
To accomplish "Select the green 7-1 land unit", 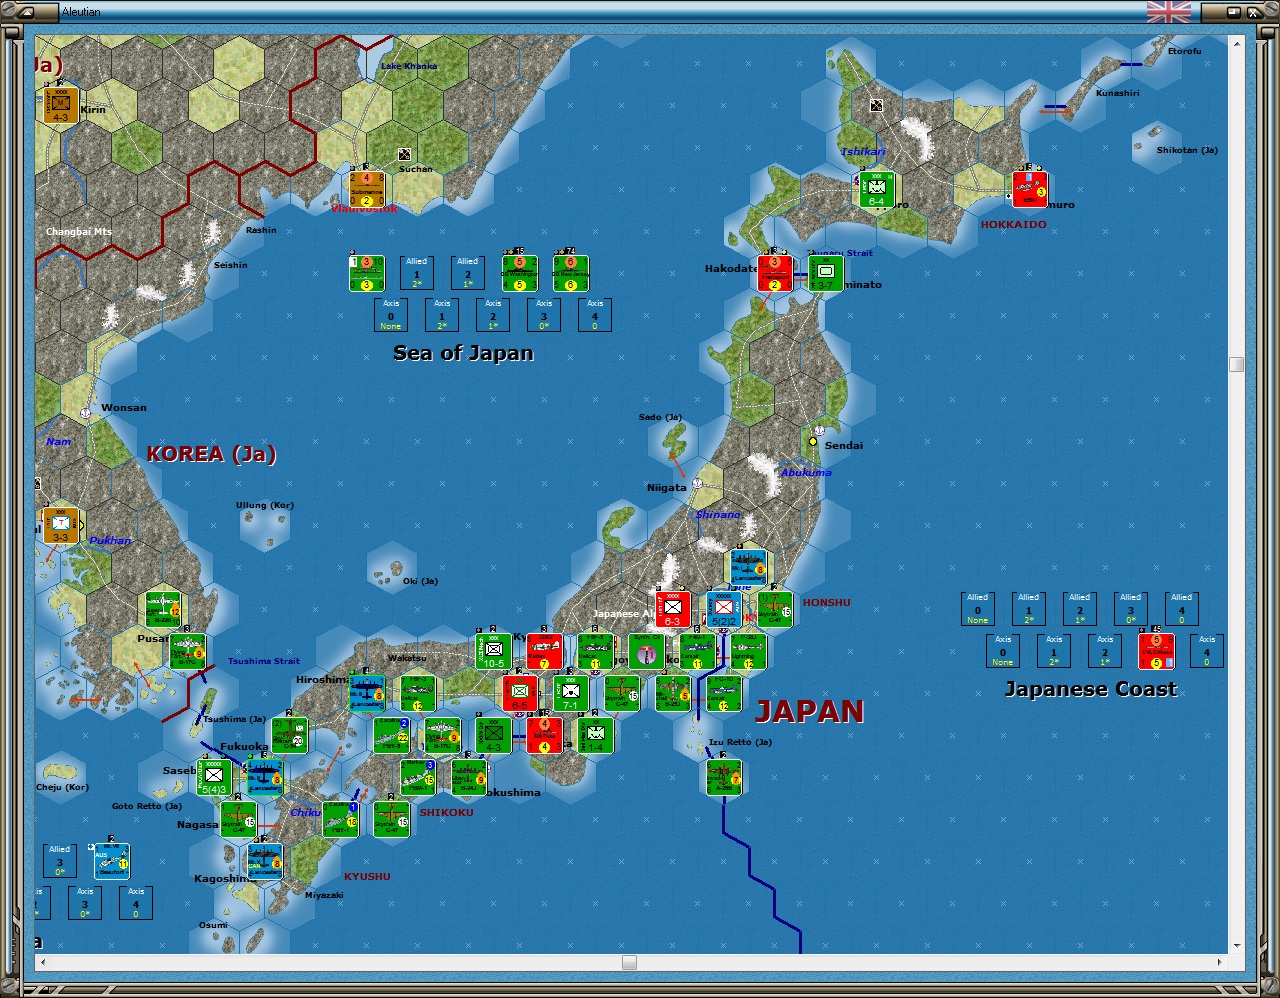I will (x=570, y=693).
